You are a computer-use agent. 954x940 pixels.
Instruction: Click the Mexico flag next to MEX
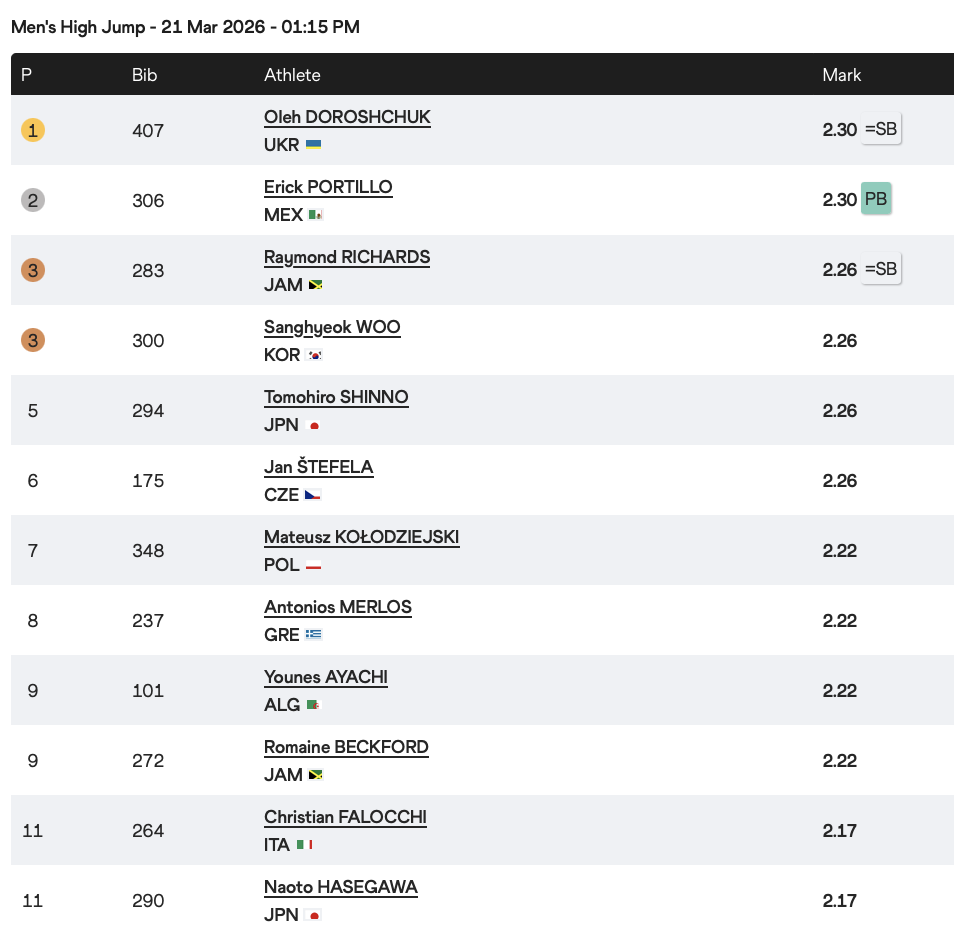pos(316,215)
